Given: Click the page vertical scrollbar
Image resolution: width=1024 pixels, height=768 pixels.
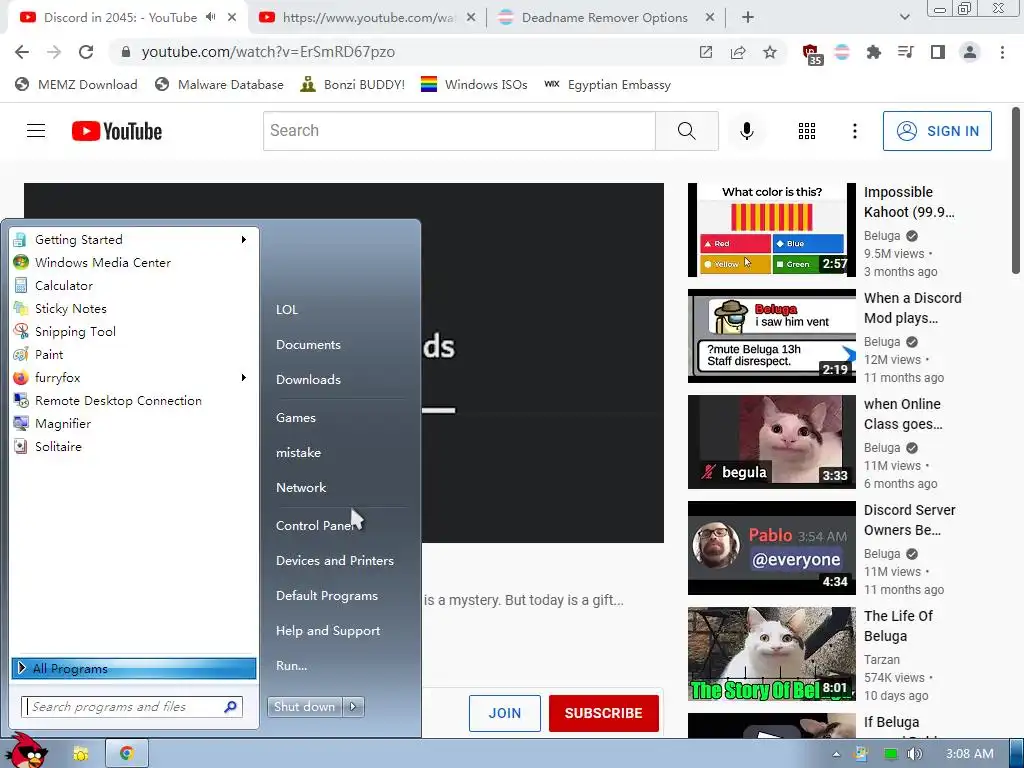Looking at the screenshot, I should tap(1016, 189).
